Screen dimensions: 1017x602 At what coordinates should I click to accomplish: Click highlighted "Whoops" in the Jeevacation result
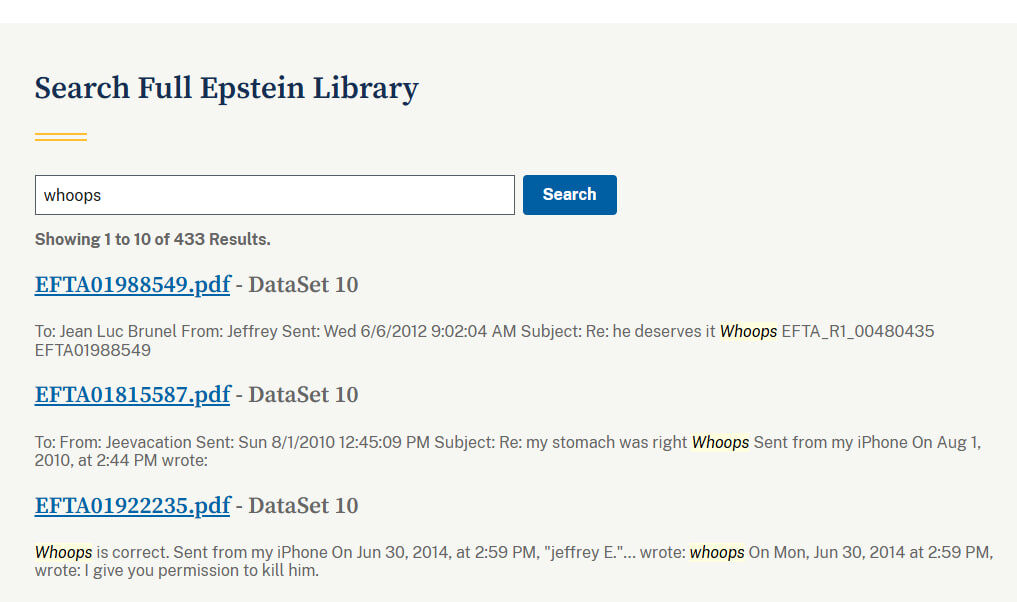click(x=720, y=442)
